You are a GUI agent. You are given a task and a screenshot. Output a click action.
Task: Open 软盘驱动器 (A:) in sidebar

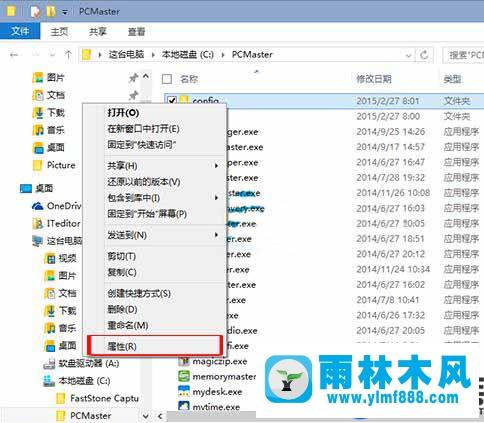point(81,363)
